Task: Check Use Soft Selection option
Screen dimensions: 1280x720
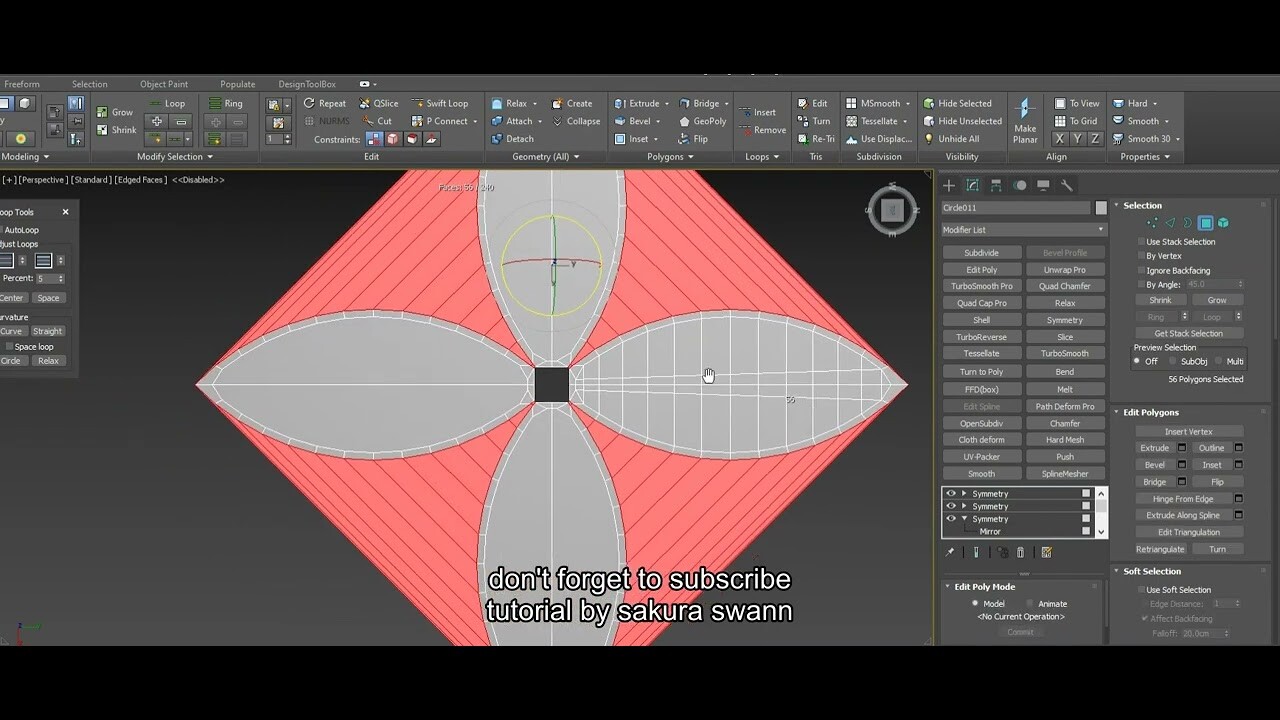Action: tap(1141, 589)
